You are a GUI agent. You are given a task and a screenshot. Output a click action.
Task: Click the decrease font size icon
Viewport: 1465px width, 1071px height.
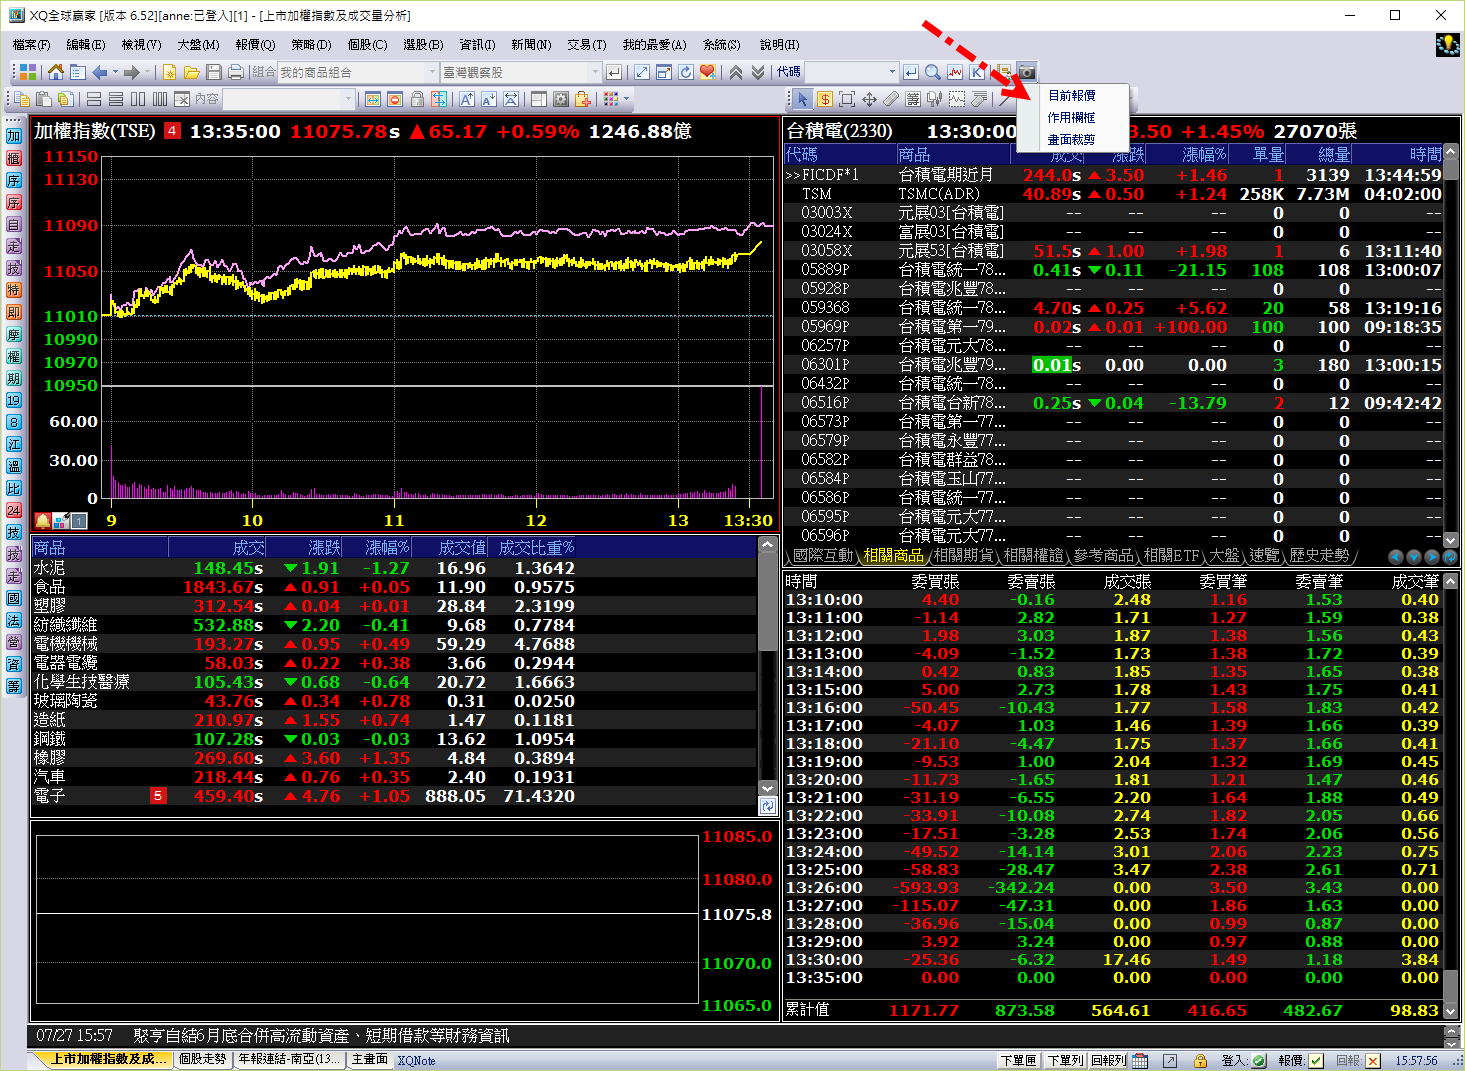click(489, 99)
